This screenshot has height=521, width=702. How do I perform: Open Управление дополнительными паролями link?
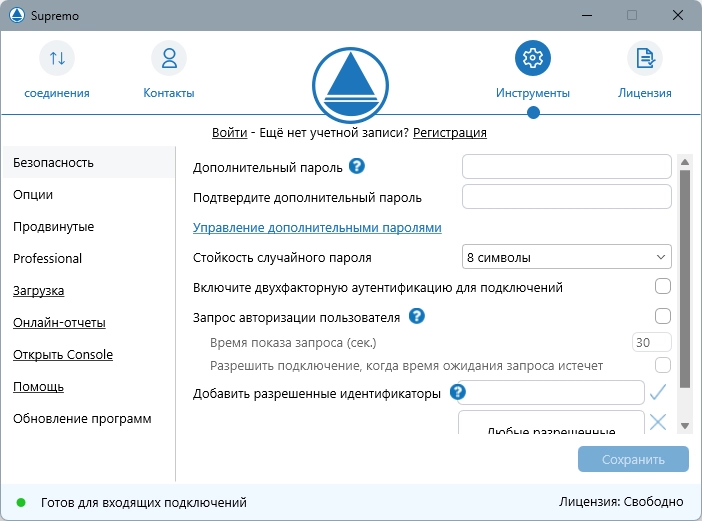click(x=317, y=227)
